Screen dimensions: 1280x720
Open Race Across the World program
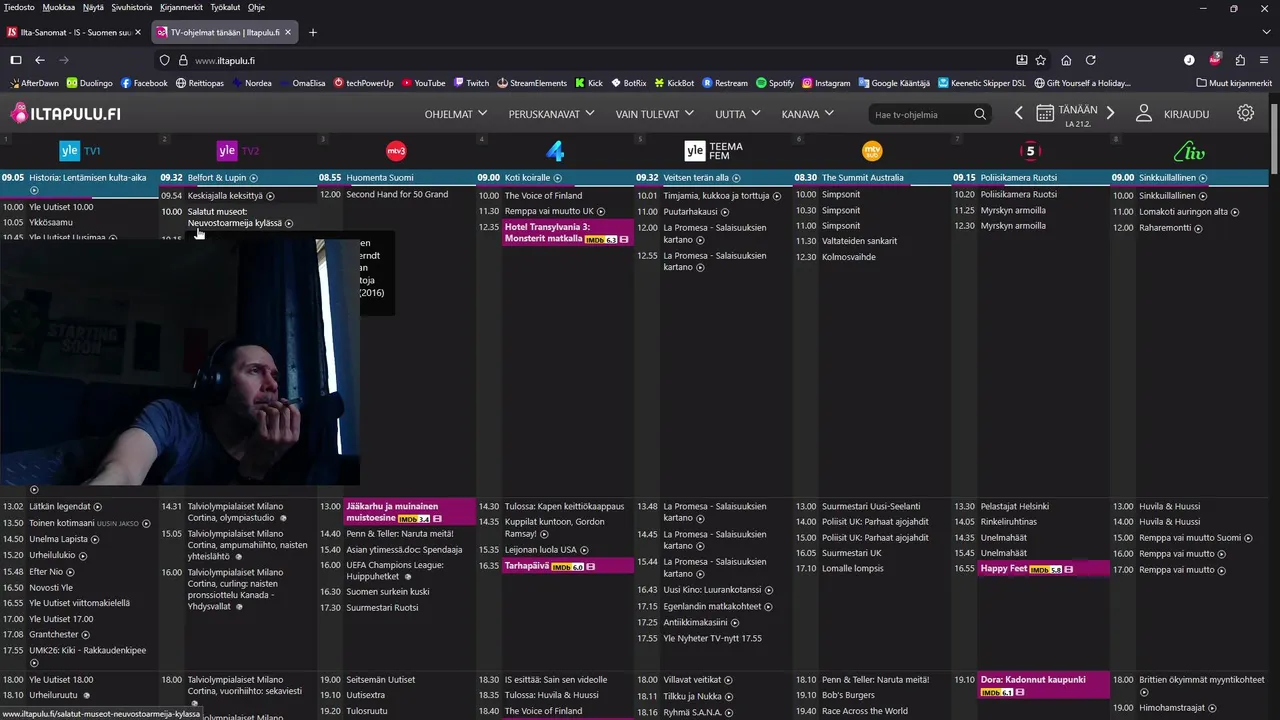(865, 711)
